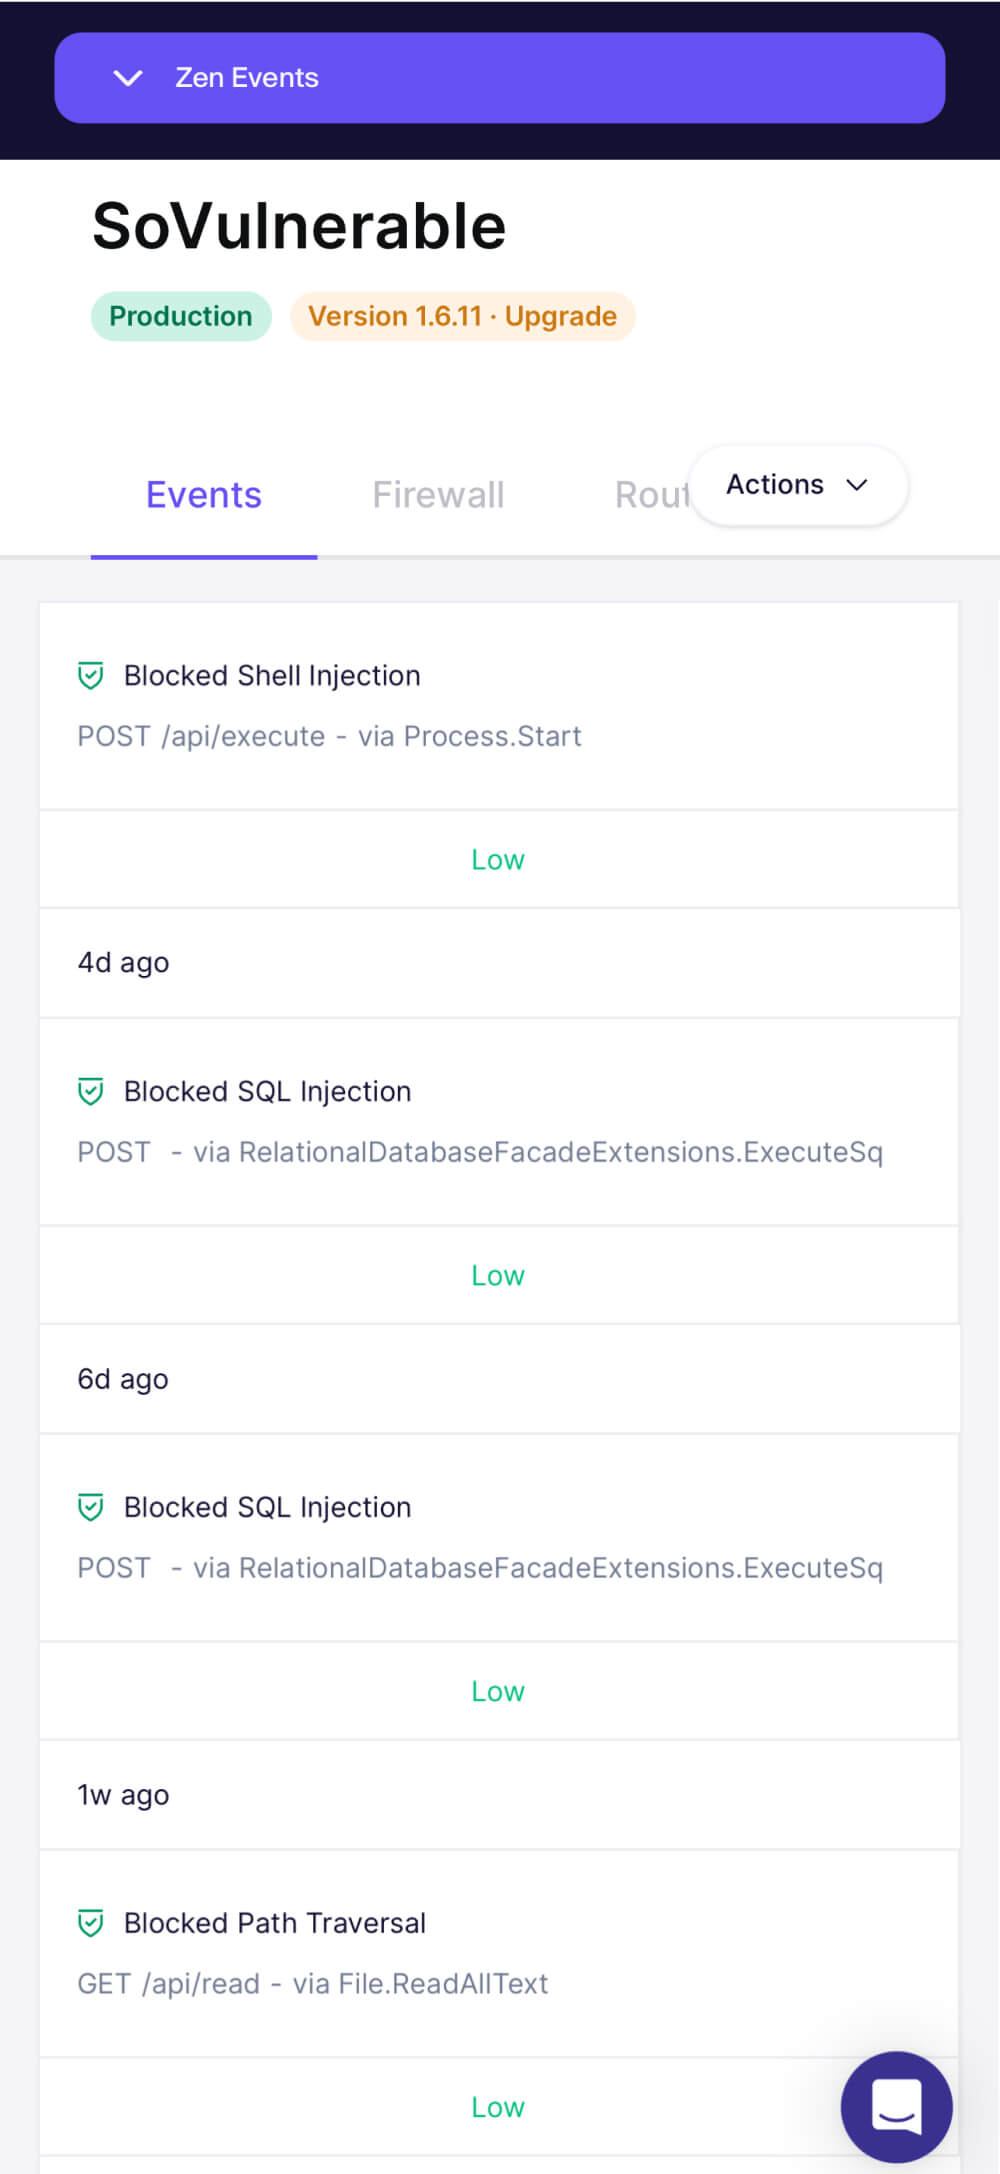Open the partially hidden Routes tab
The width and height of the screenshot is (1000, 2174).
coord(652,495)
